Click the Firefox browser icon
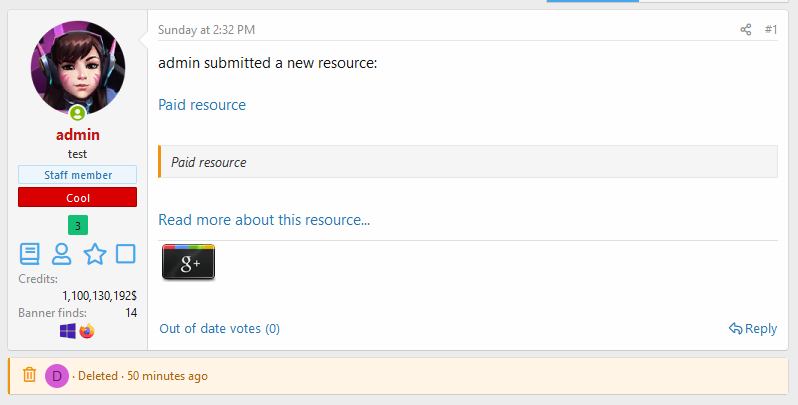The height and width of the screenshot is (405, 798). coord(86,330)
